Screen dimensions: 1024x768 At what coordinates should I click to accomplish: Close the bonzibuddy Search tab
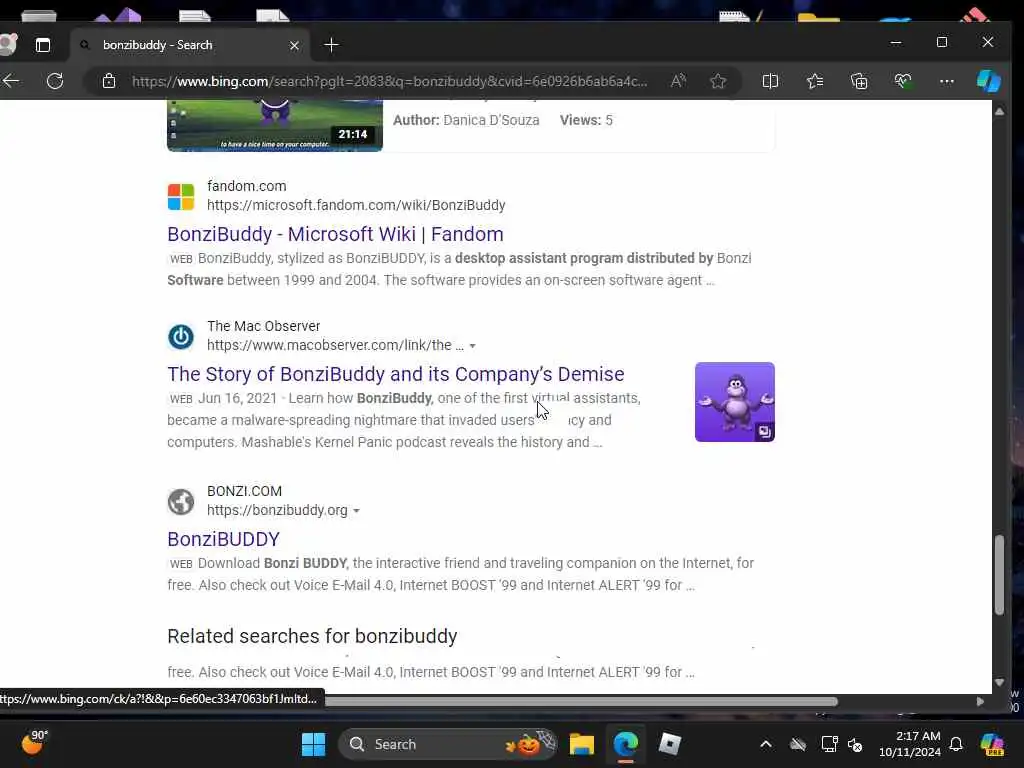click(x=295, y=46)
